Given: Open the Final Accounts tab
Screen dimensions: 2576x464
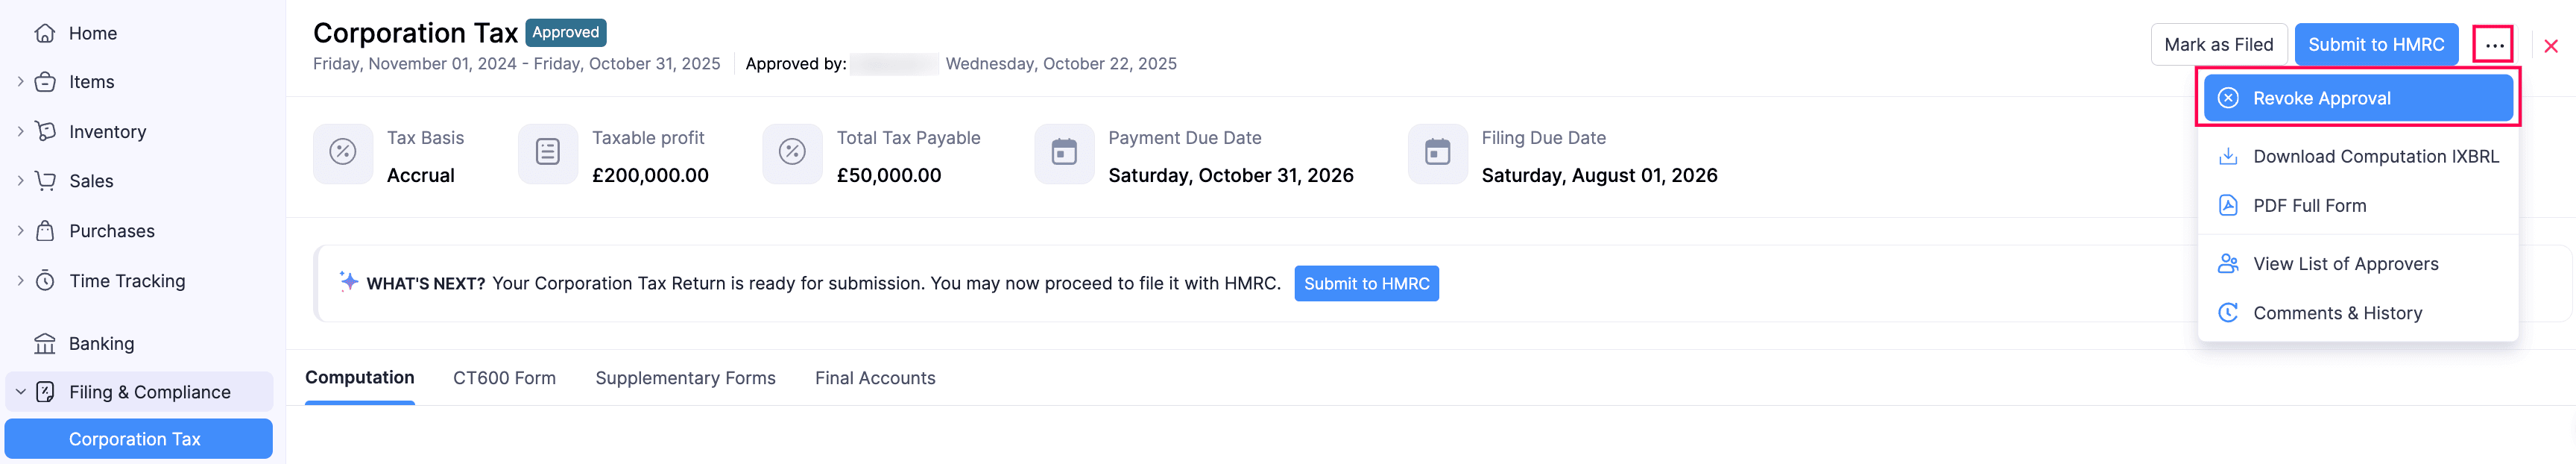Looking at the screenshot, I should (x=875, y=378).
